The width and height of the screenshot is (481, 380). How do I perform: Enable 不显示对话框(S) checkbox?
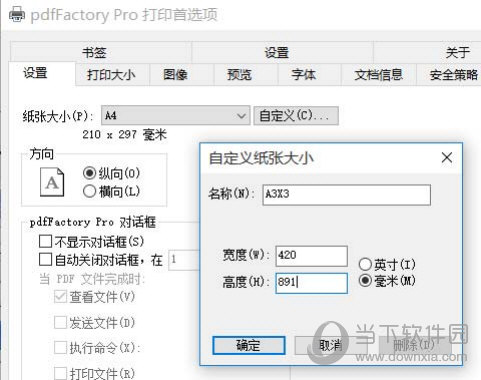tap(45, 241)
